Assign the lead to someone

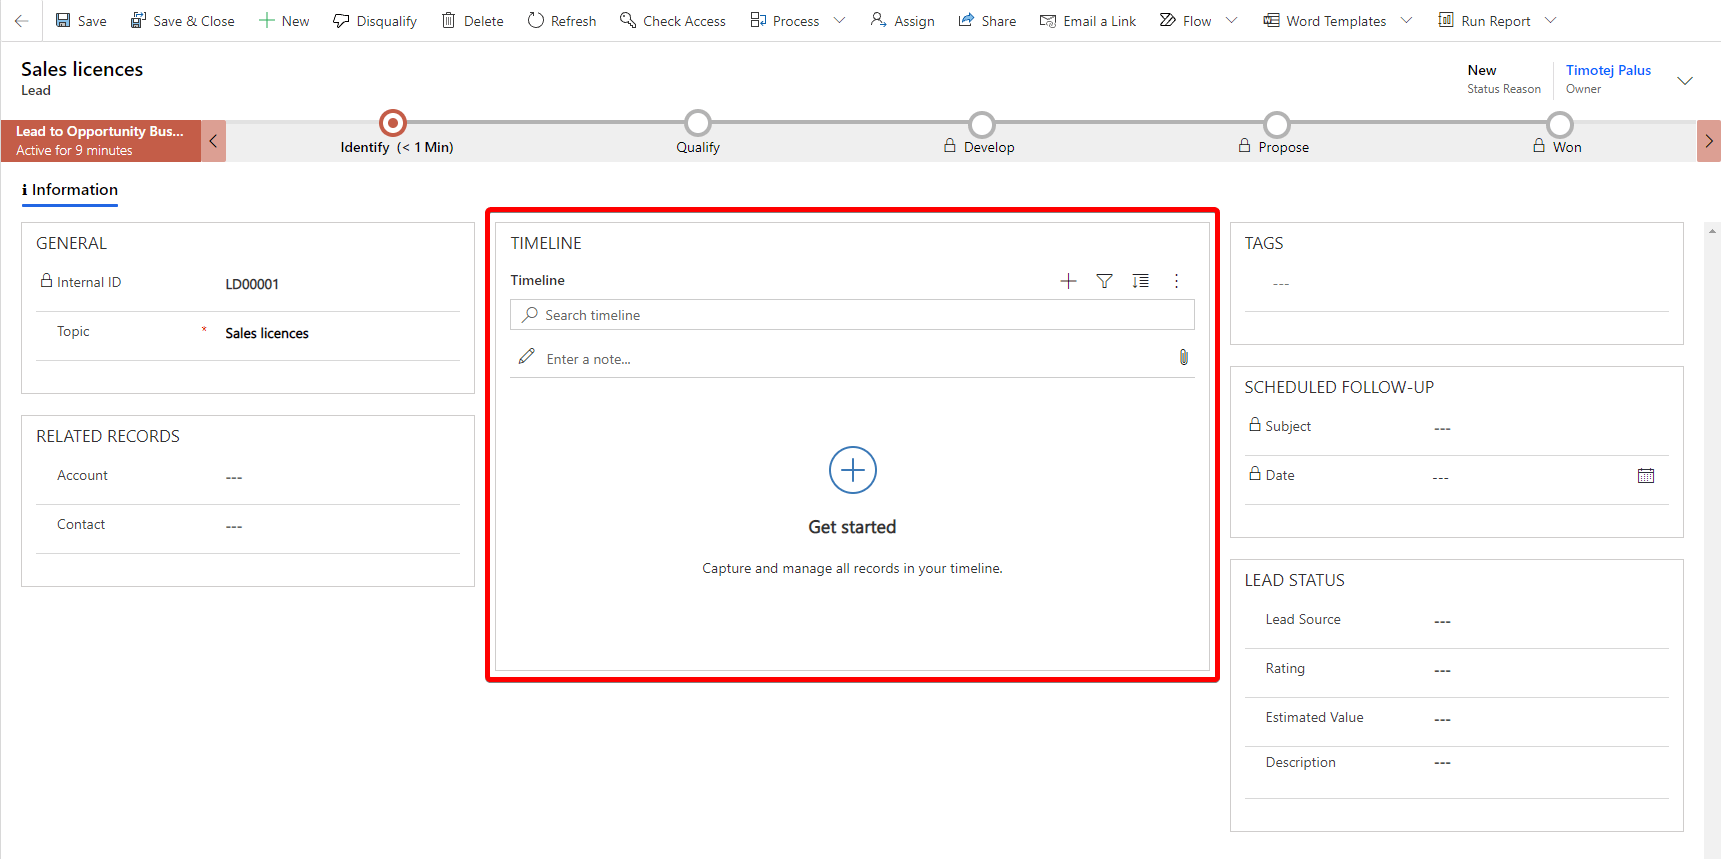tap(903, 20)
